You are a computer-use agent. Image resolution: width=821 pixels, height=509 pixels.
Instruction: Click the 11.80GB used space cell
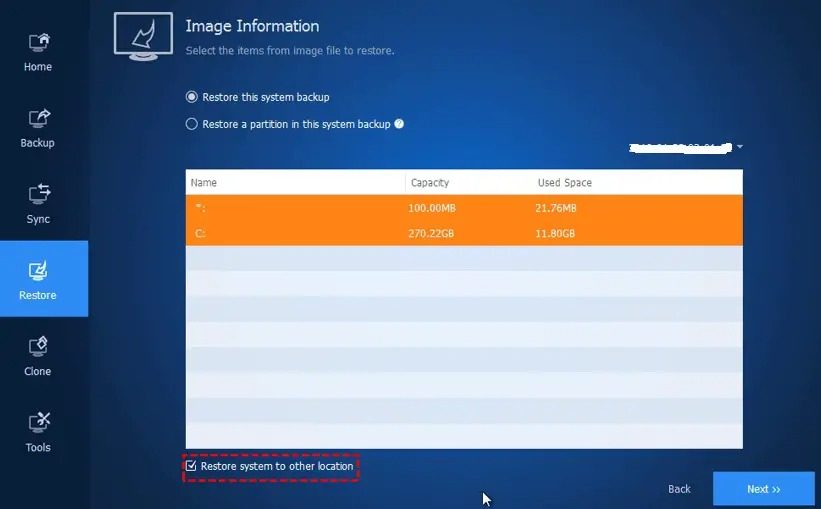pos(555,234)
